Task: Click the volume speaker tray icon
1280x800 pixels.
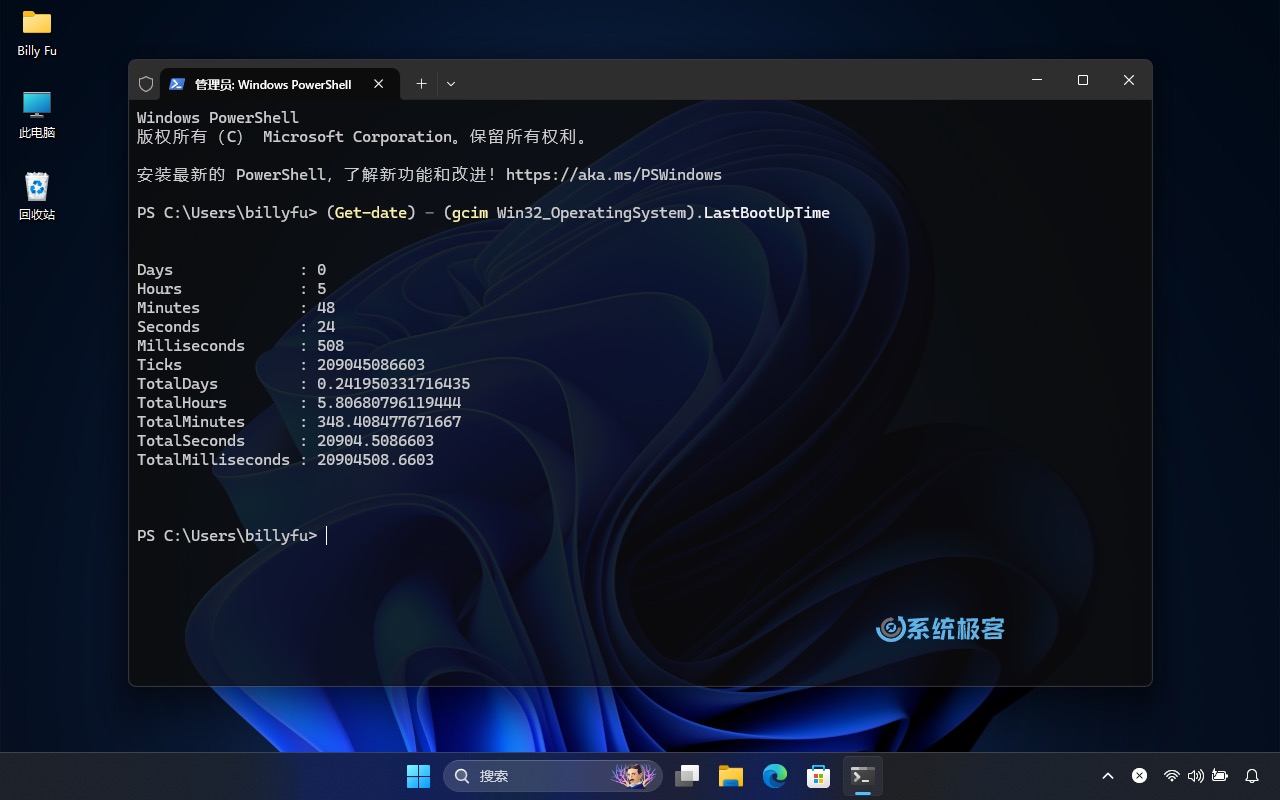Action: [x=1195, y=776]
